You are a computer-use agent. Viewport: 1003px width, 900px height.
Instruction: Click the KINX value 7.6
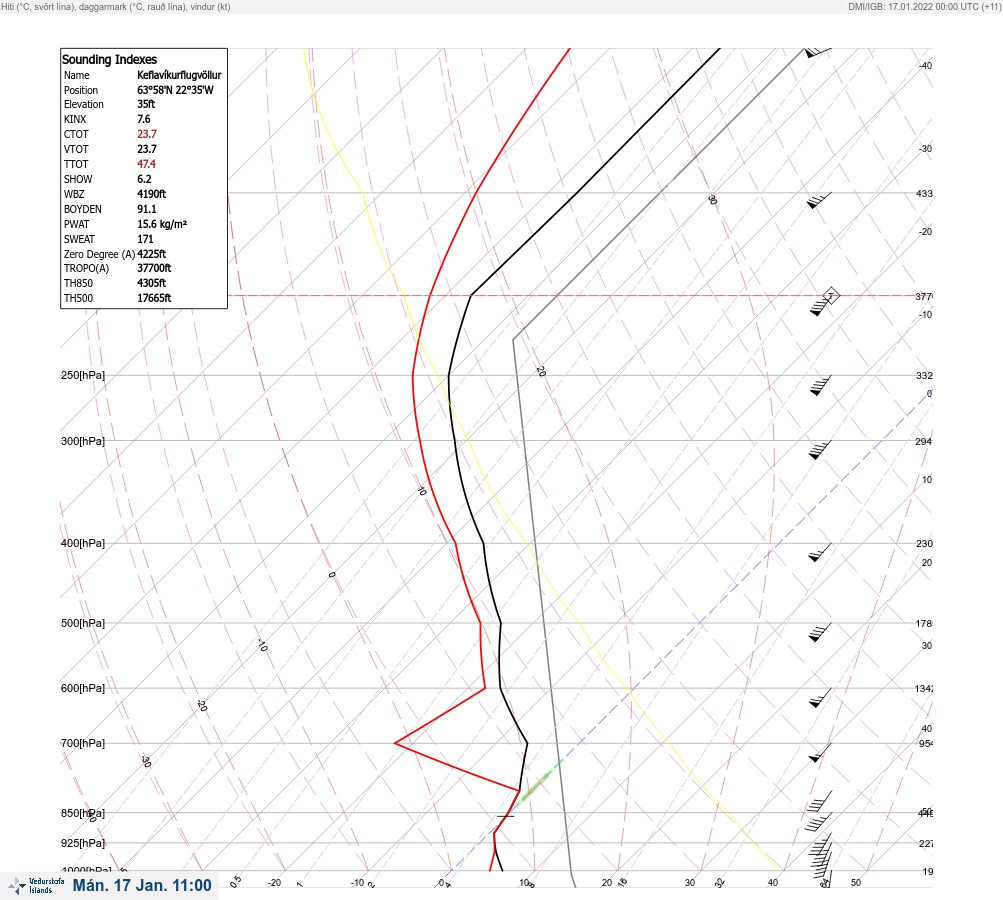point(144,119)
